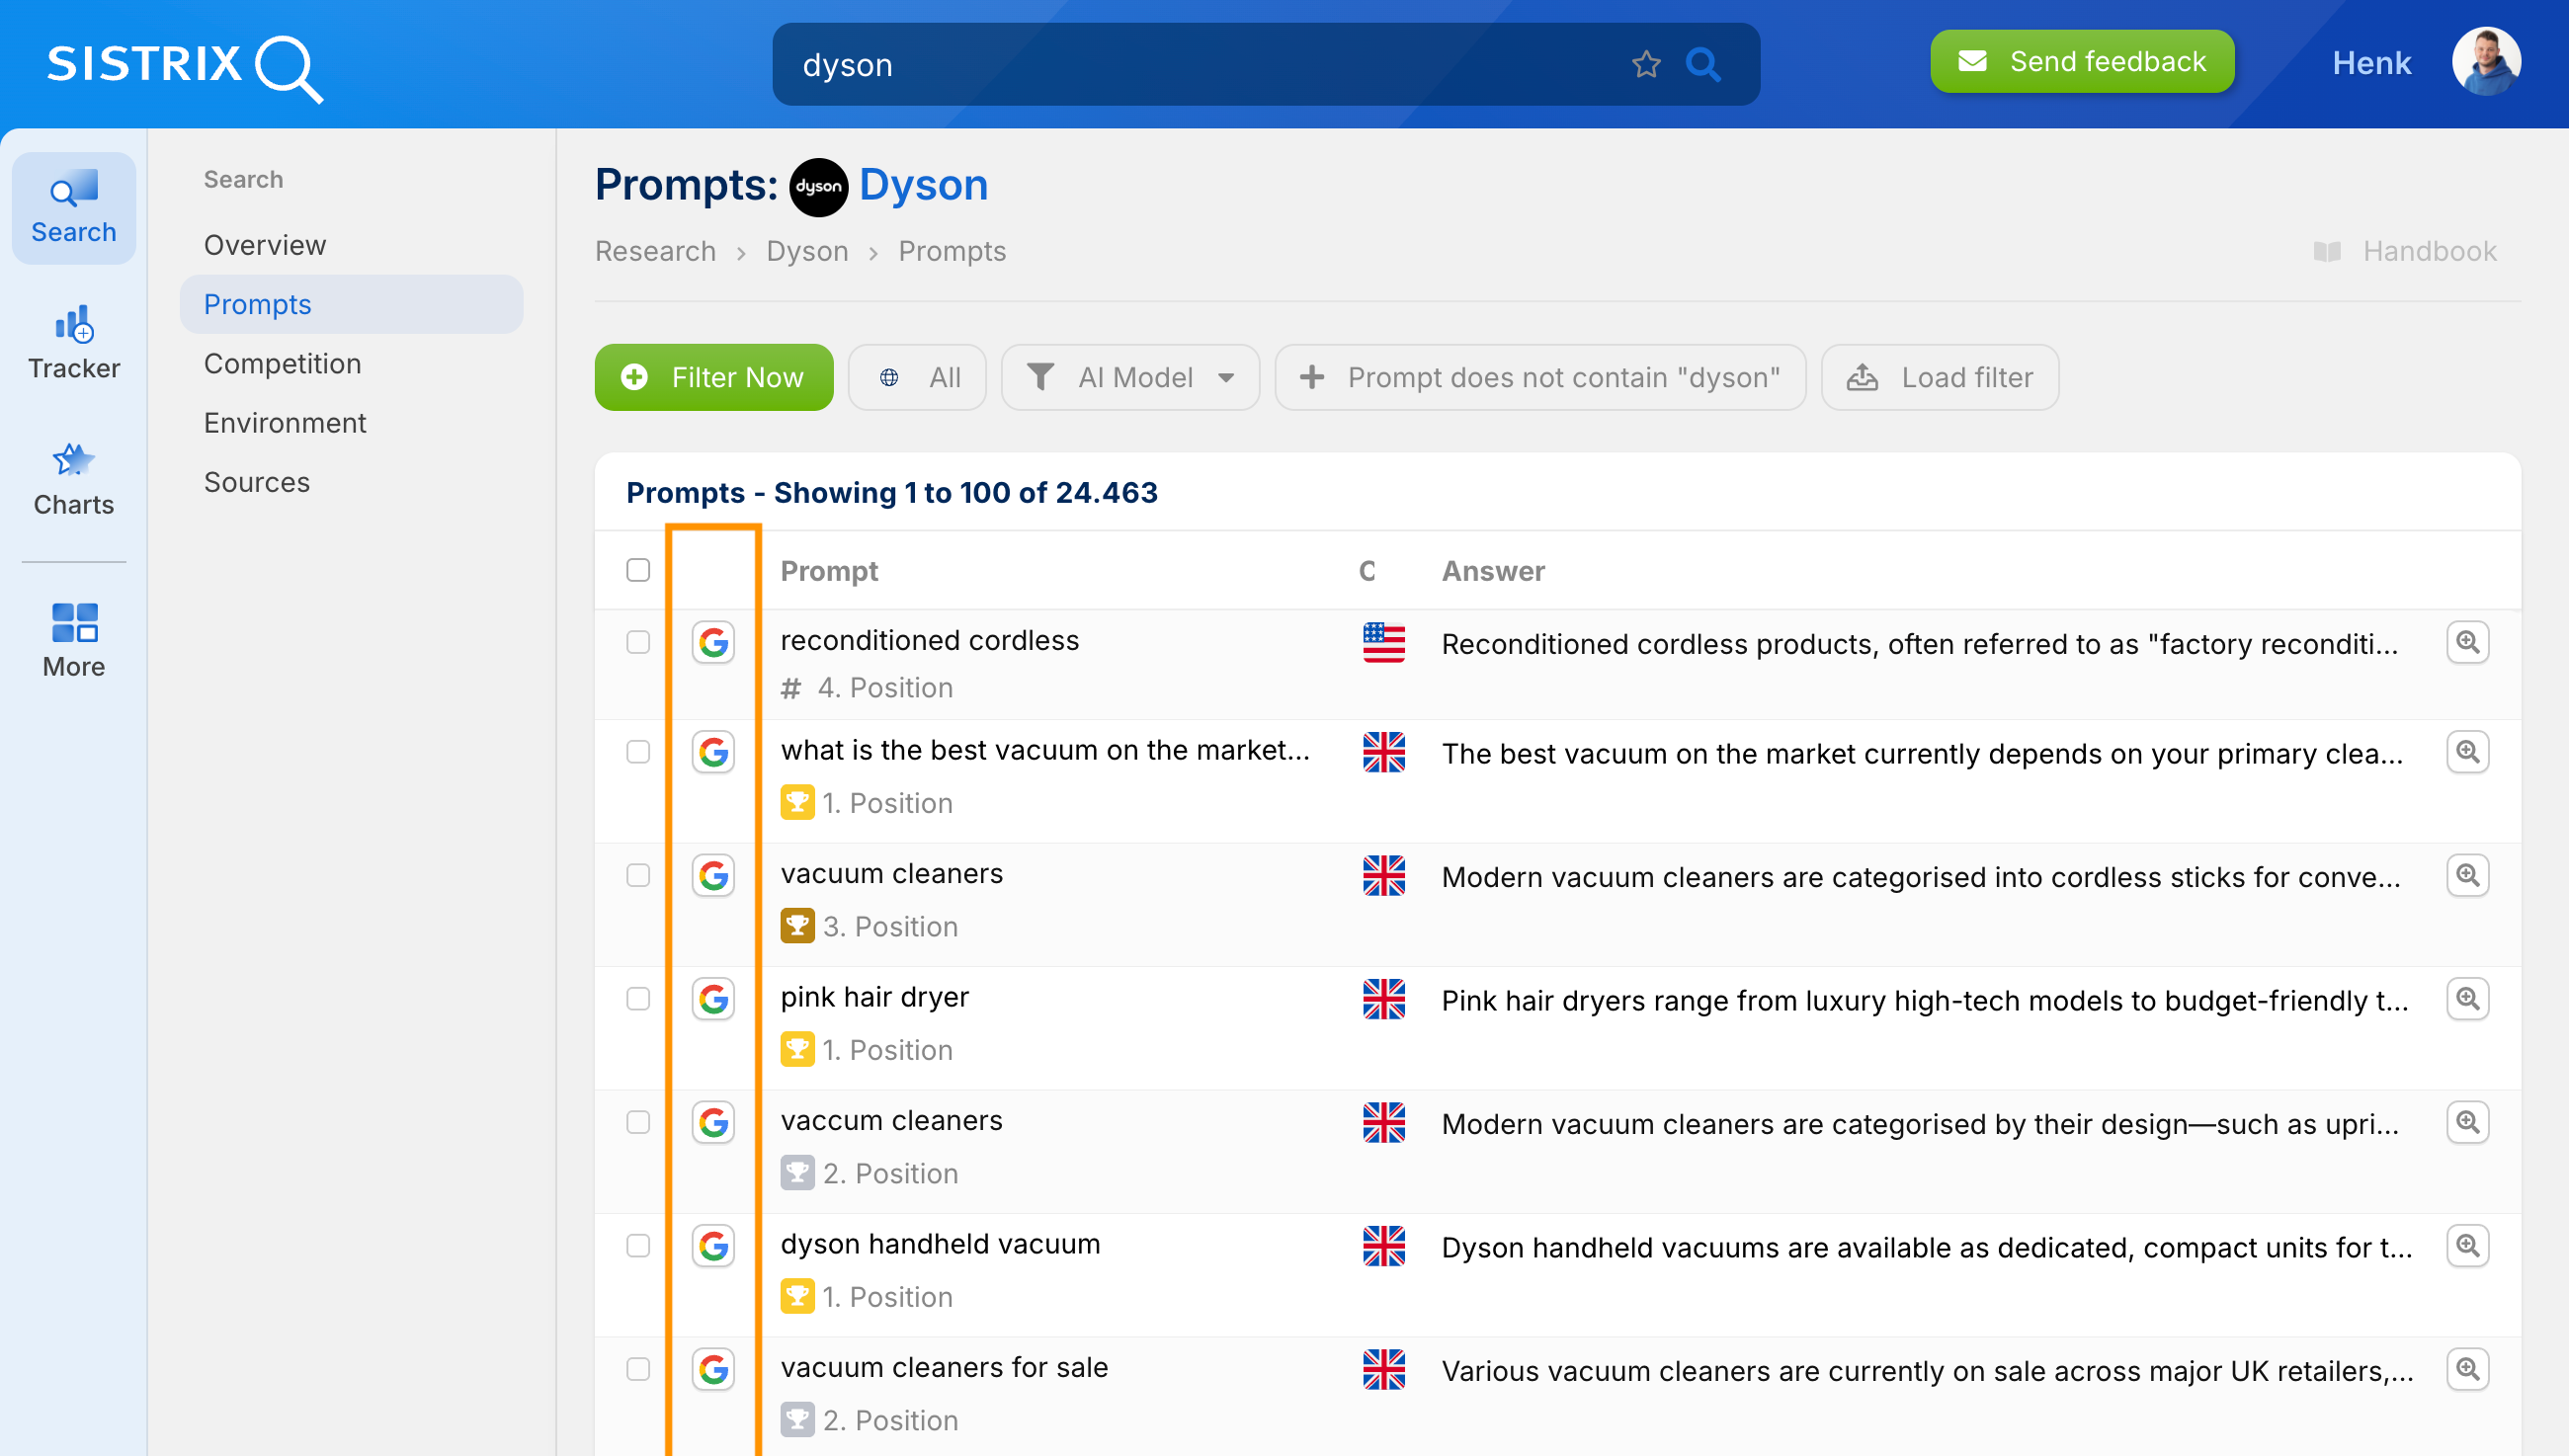This screenshot has width=2569, height=1456.
Task: Open the AI Model dropdown
Action: coord(1130,377)
